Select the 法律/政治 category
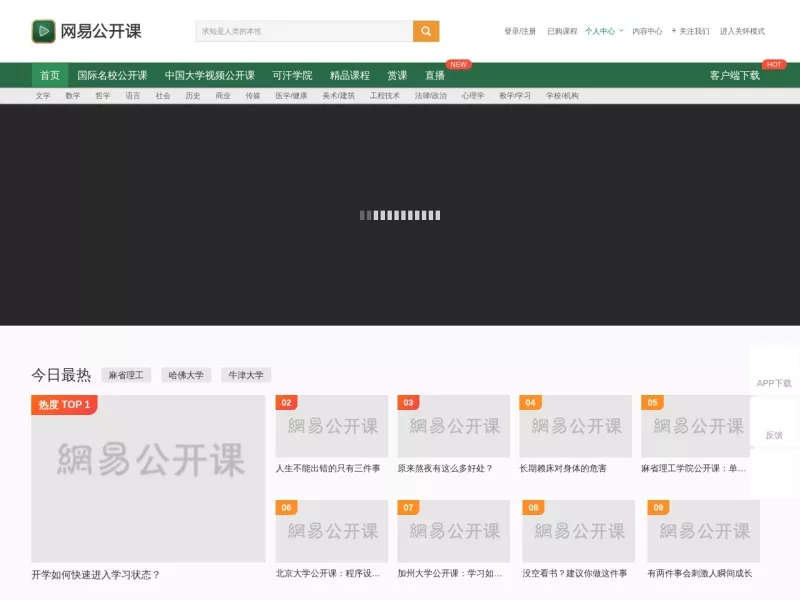The image size is (800, 600). (431, 96)
